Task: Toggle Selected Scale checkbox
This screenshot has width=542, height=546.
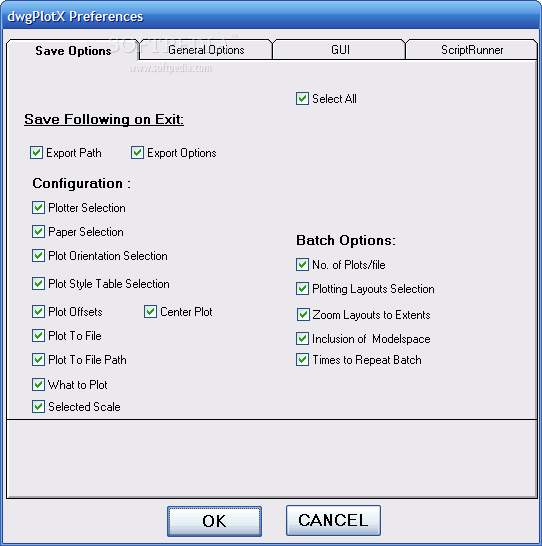Action: 38,406
